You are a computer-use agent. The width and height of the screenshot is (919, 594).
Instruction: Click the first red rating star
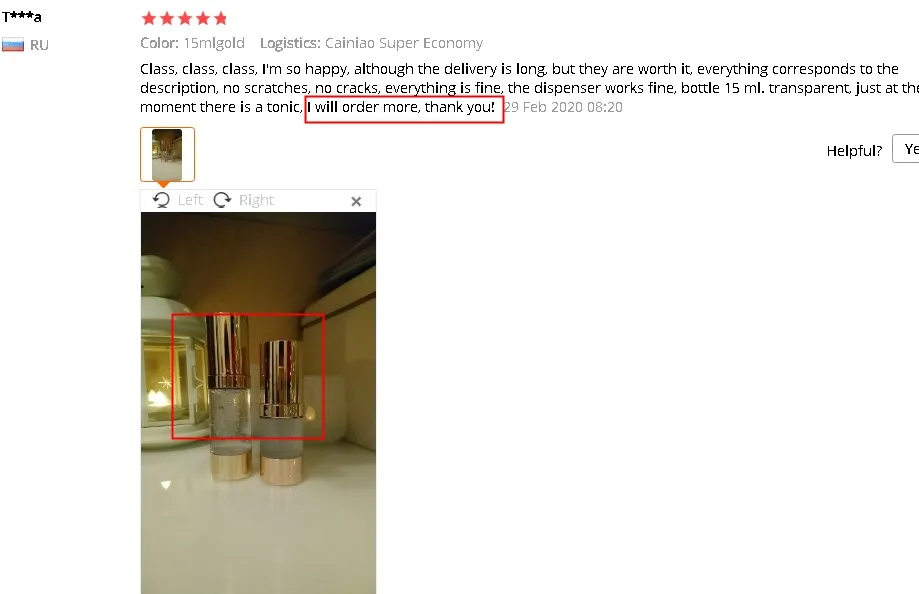coord(149,19)
